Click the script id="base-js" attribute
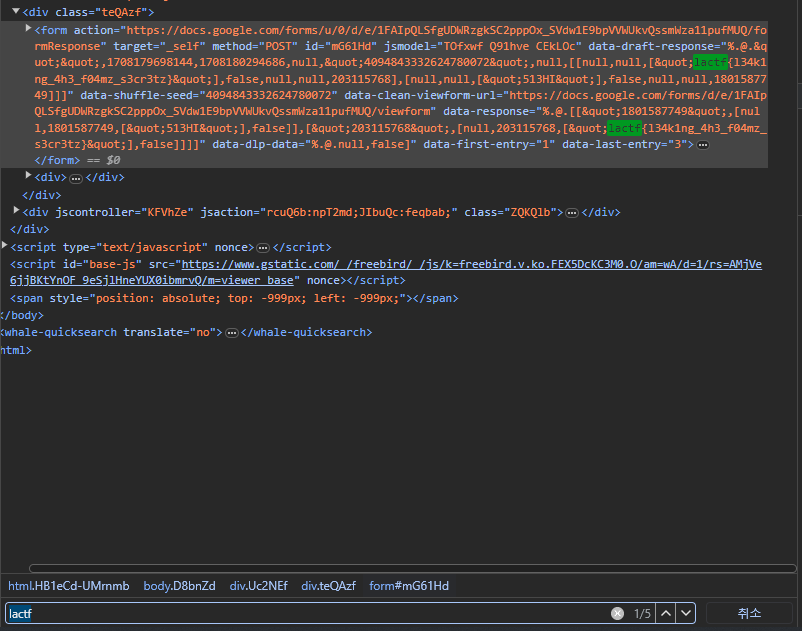 tap(102, 264)
